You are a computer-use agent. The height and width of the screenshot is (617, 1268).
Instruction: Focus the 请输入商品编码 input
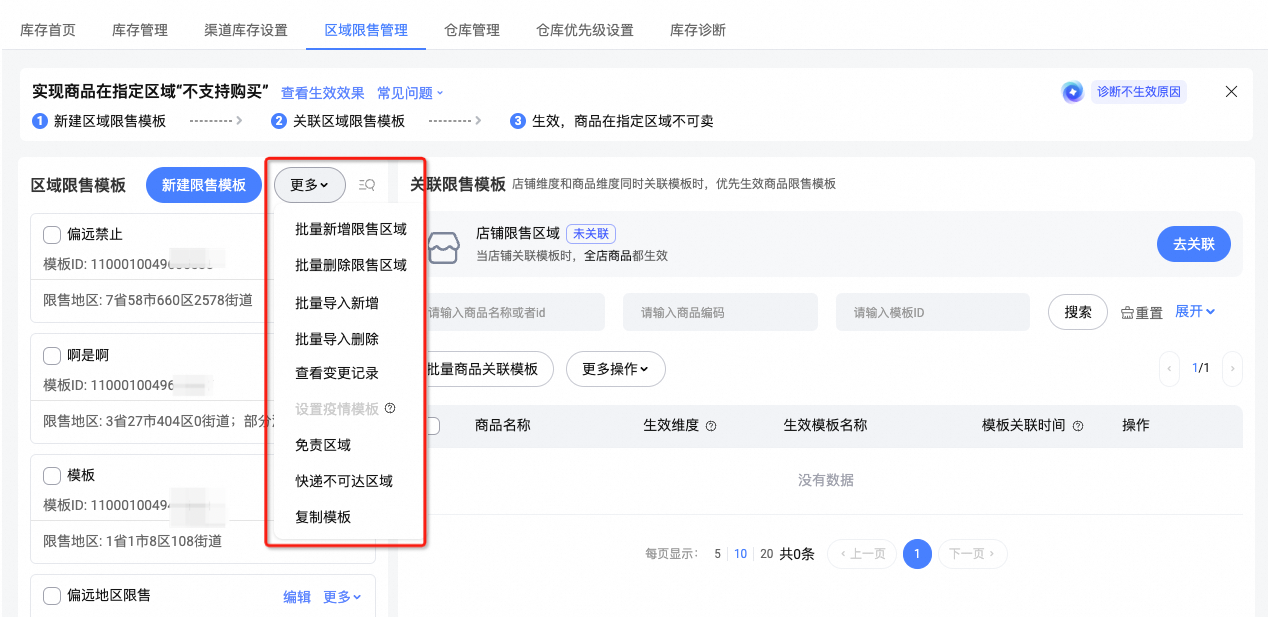tap(720, 312)
